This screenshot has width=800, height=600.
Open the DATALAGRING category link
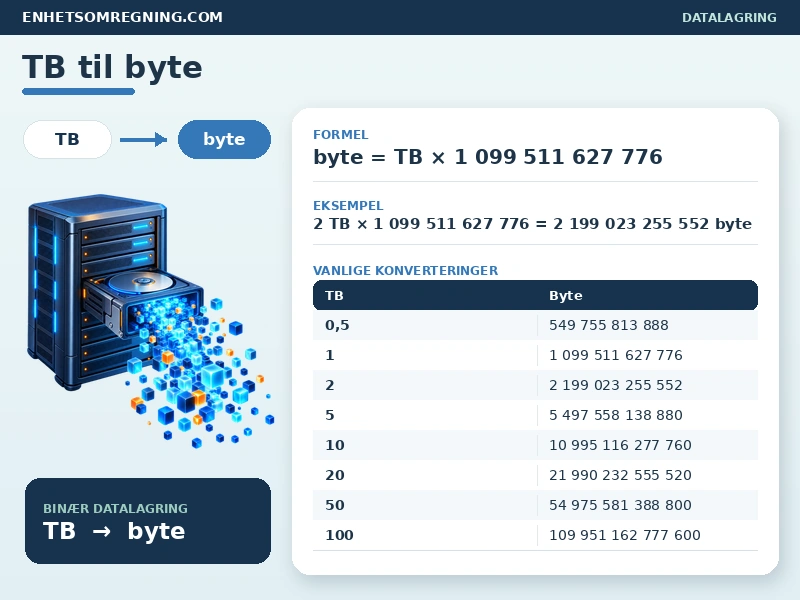(x=729, y=17)
